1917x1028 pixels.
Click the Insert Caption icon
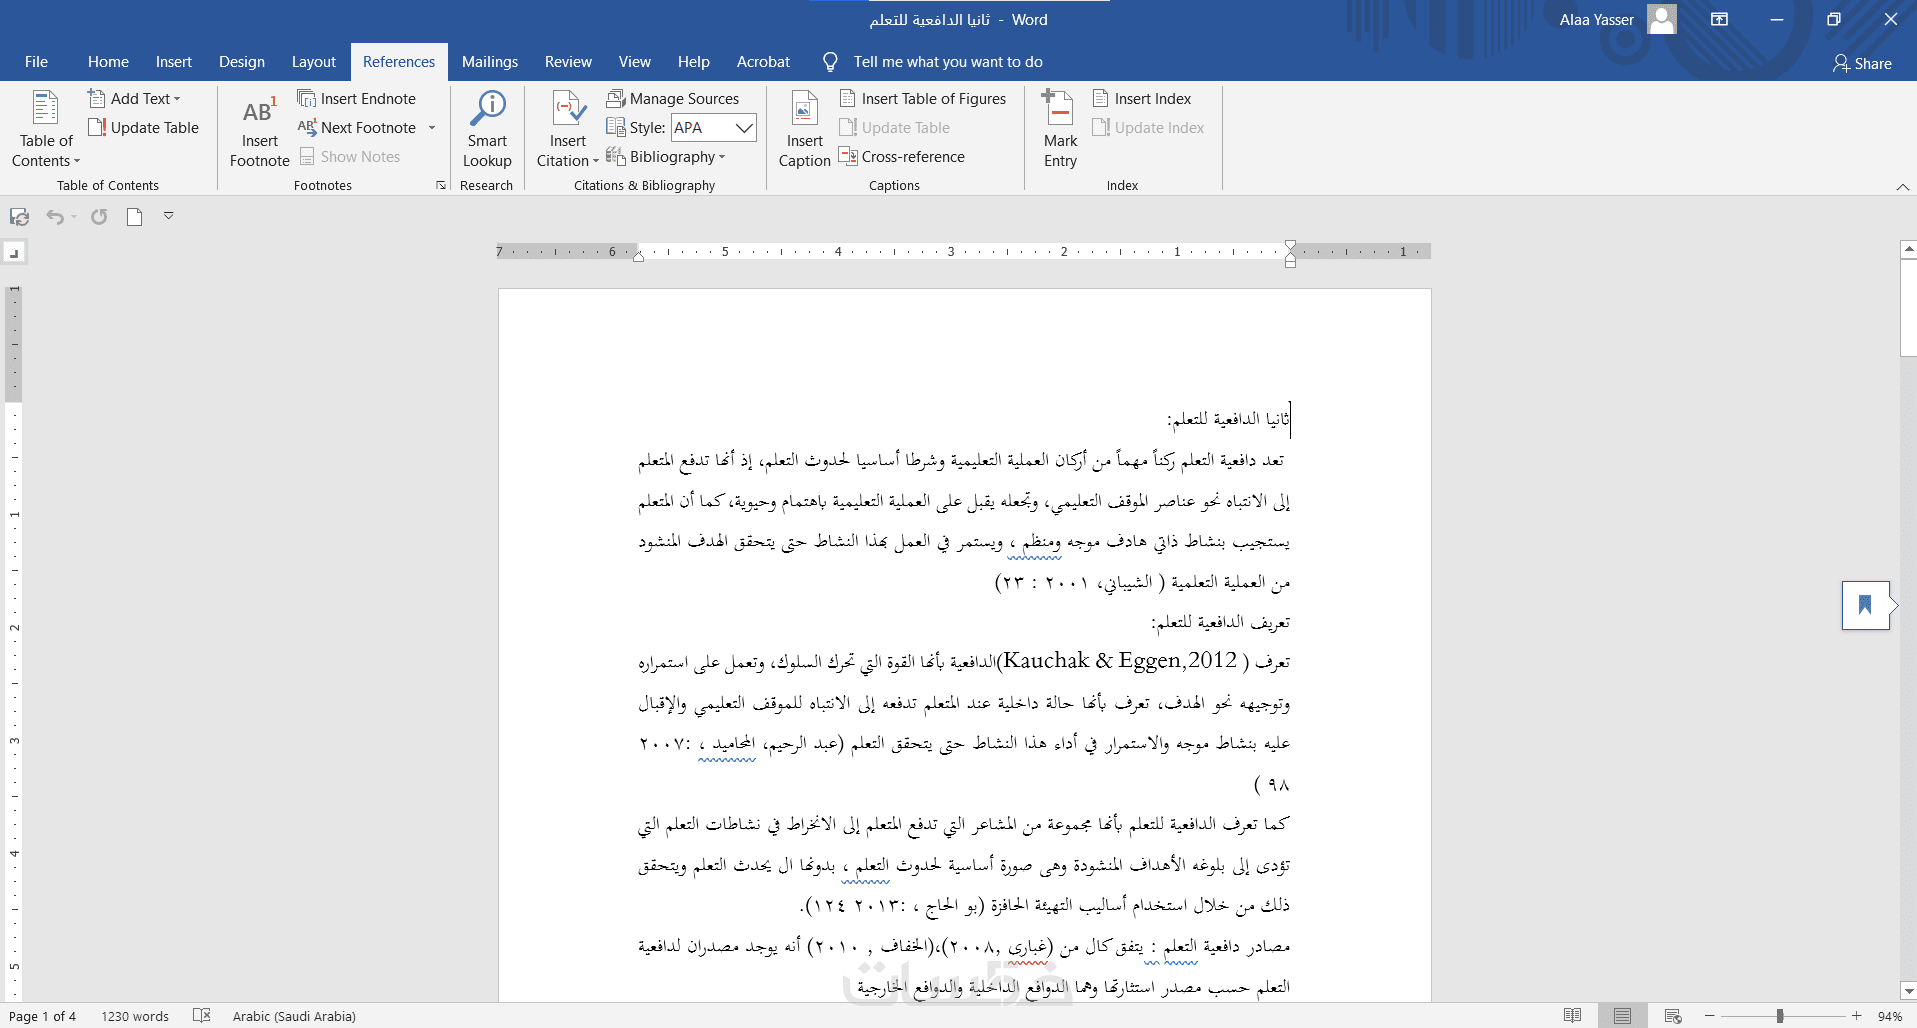[804, 109]
